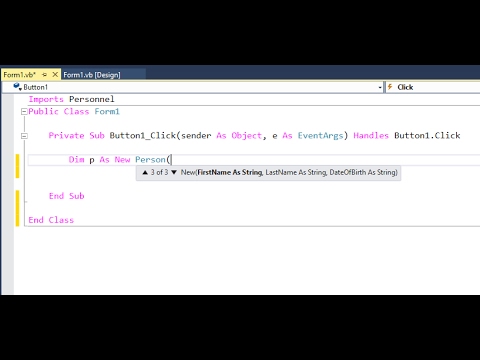Open the Form1.vb [Design] tab
This screenshot has width=480, height=360.
click(92, 75)
